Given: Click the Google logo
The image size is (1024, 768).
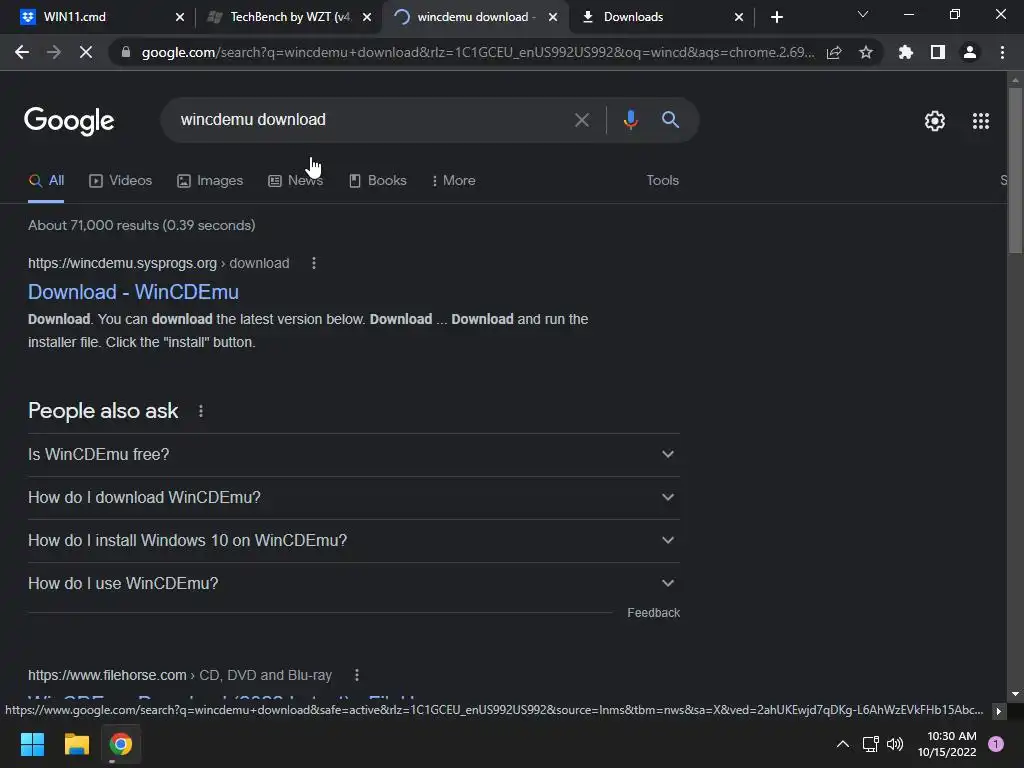Looking at the screenshot, I should coord(69,121).
